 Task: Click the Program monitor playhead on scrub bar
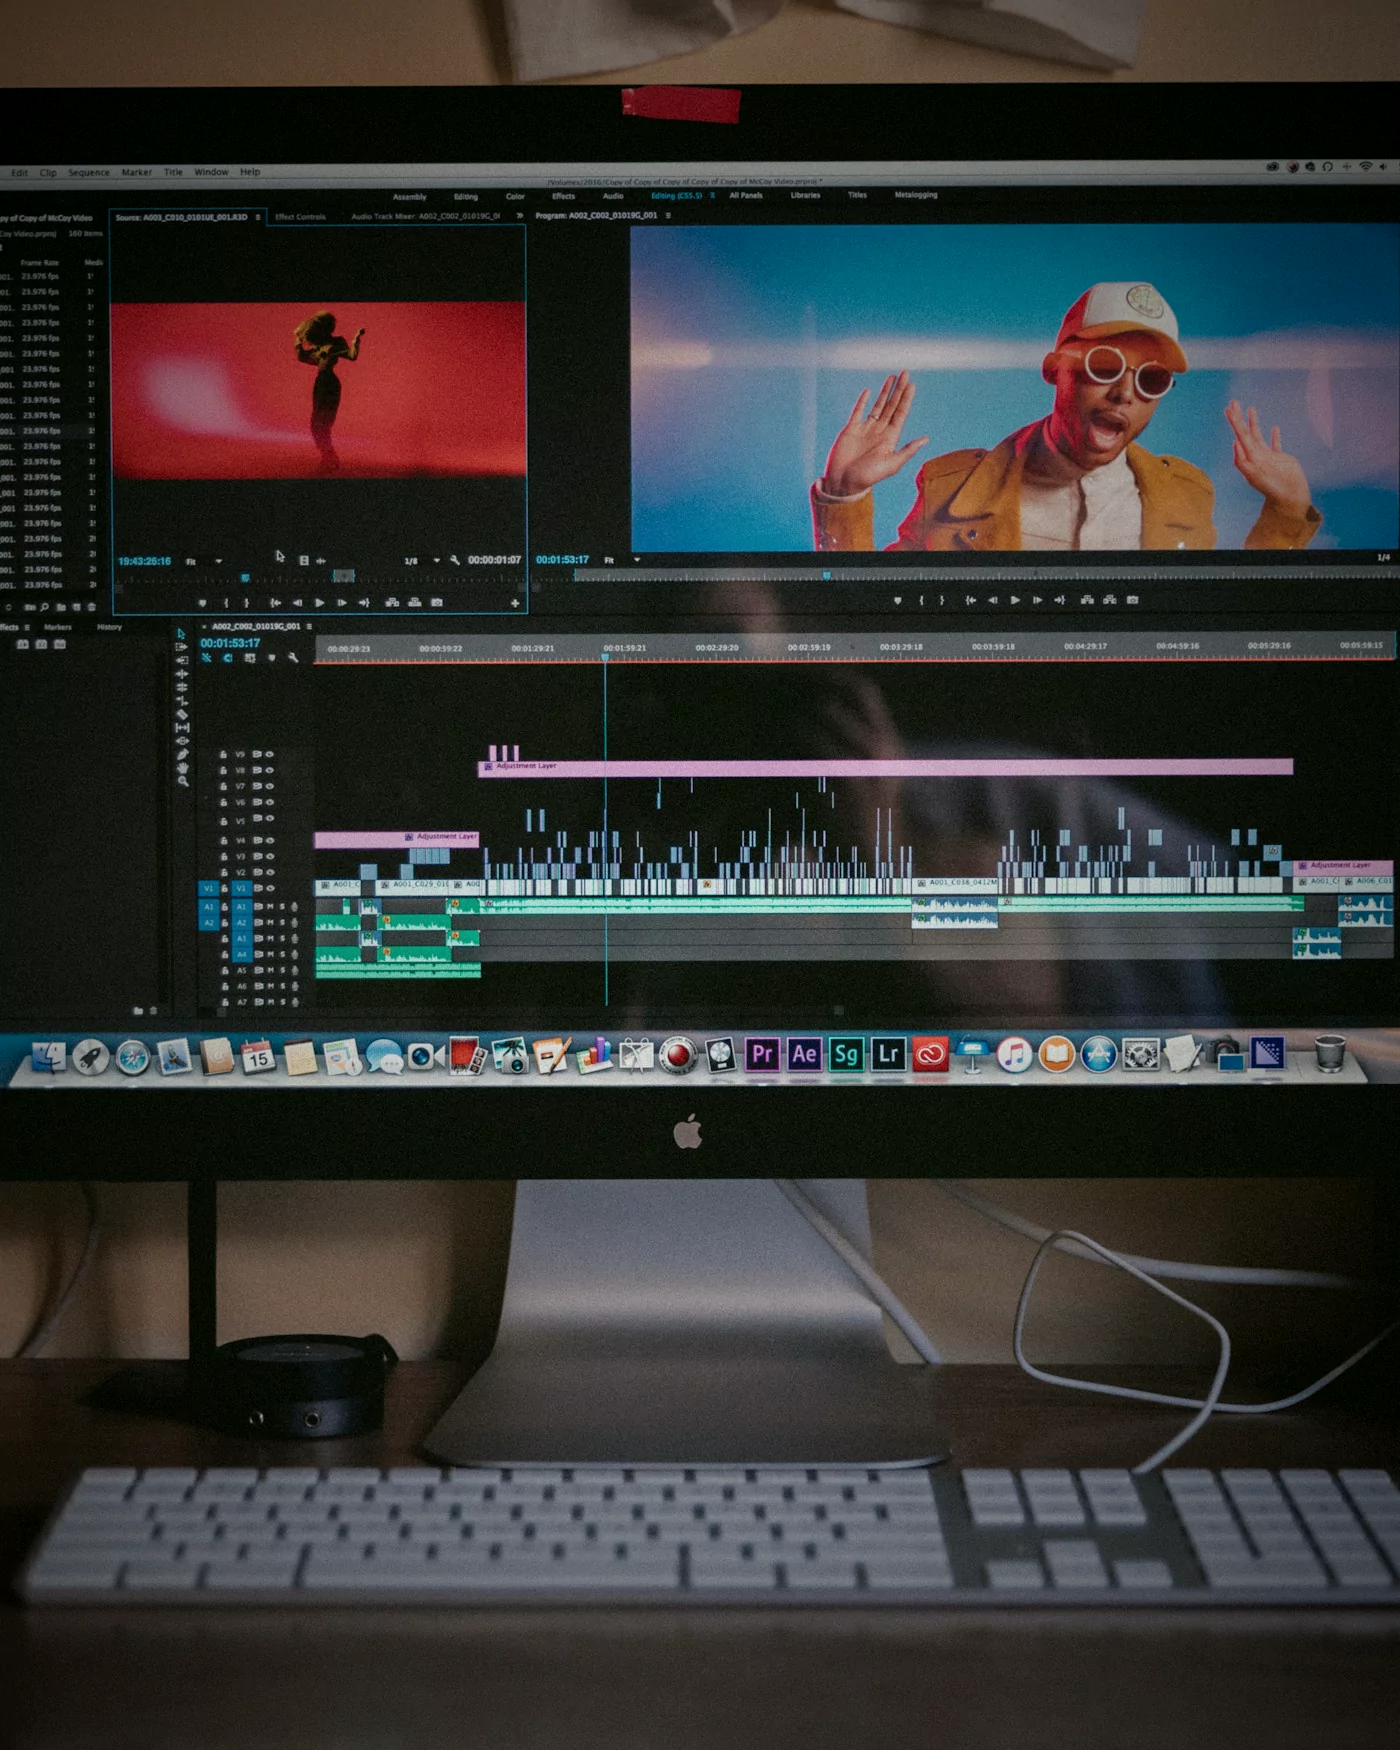(826, 576)
